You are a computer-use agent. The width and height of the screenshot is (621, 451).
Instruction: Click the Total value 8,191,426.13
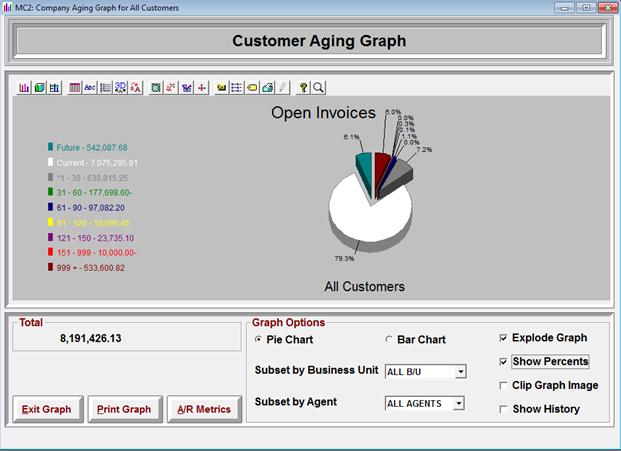click(x=91, y=339)
